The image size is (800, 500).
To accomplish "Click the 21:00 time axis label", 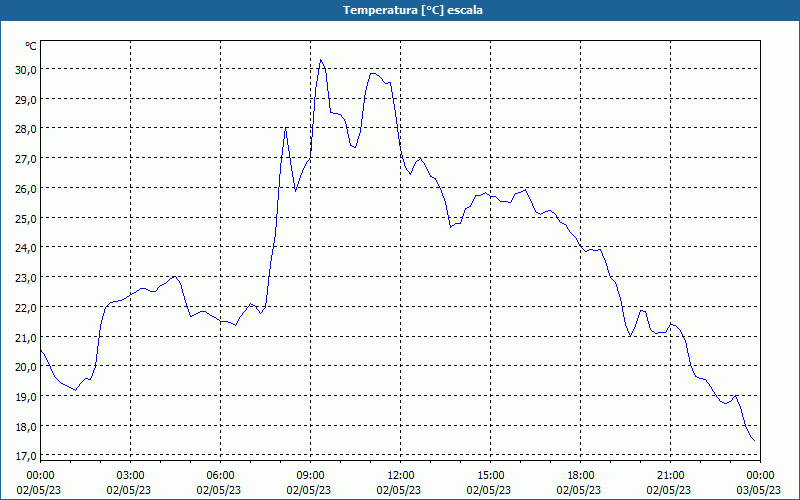I will (670, 476).
